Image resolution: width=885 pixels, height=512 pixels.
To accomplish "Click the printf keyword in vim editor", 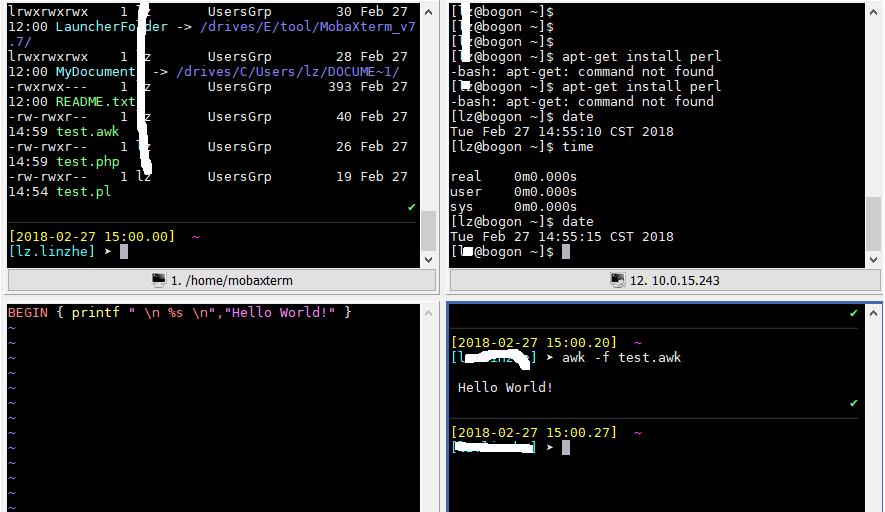I will [x=95, y=312].
